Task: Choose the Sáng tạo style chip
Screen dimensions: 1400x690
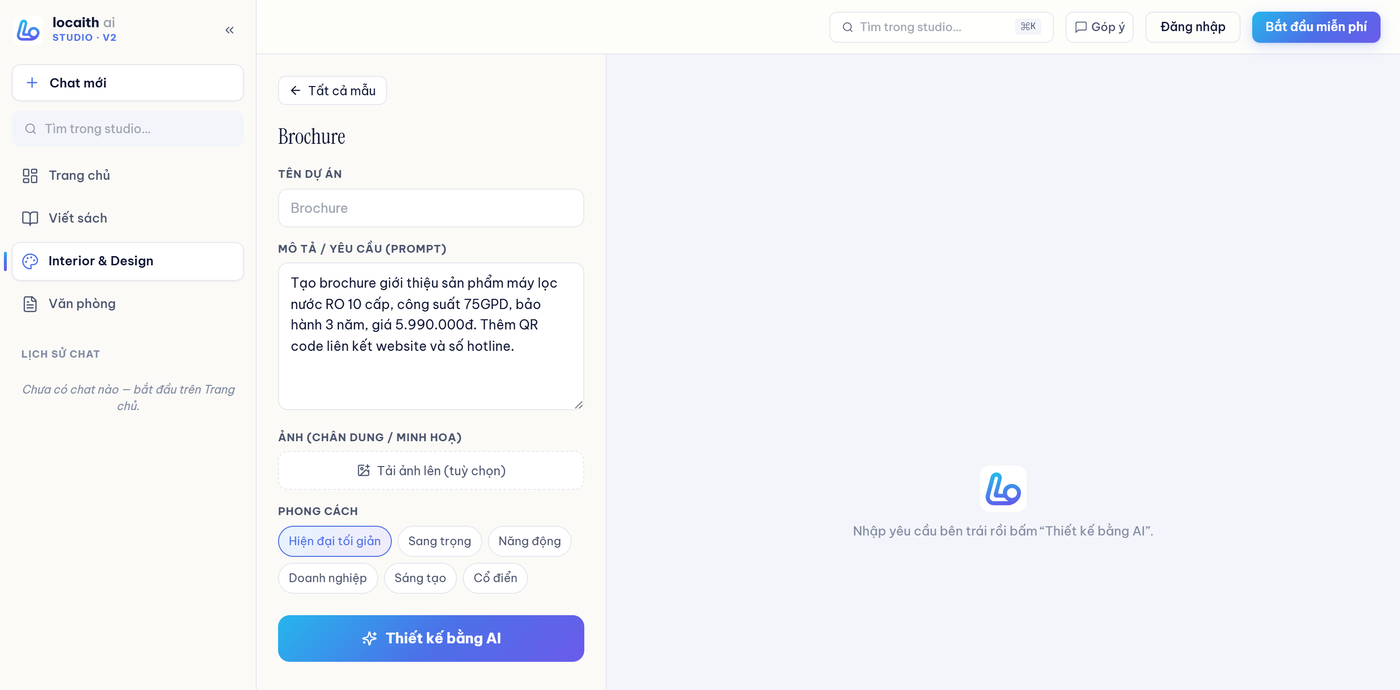Action: coord(420,578)
